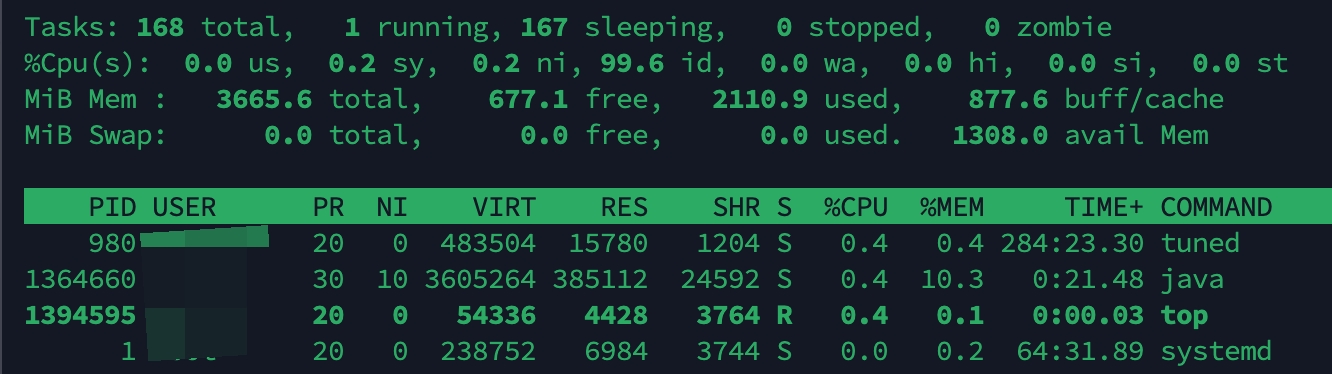1332x374 pixels.
Task: Click the 483504 VIRT value
Action: pyautogui.click(x=488, y=243)
